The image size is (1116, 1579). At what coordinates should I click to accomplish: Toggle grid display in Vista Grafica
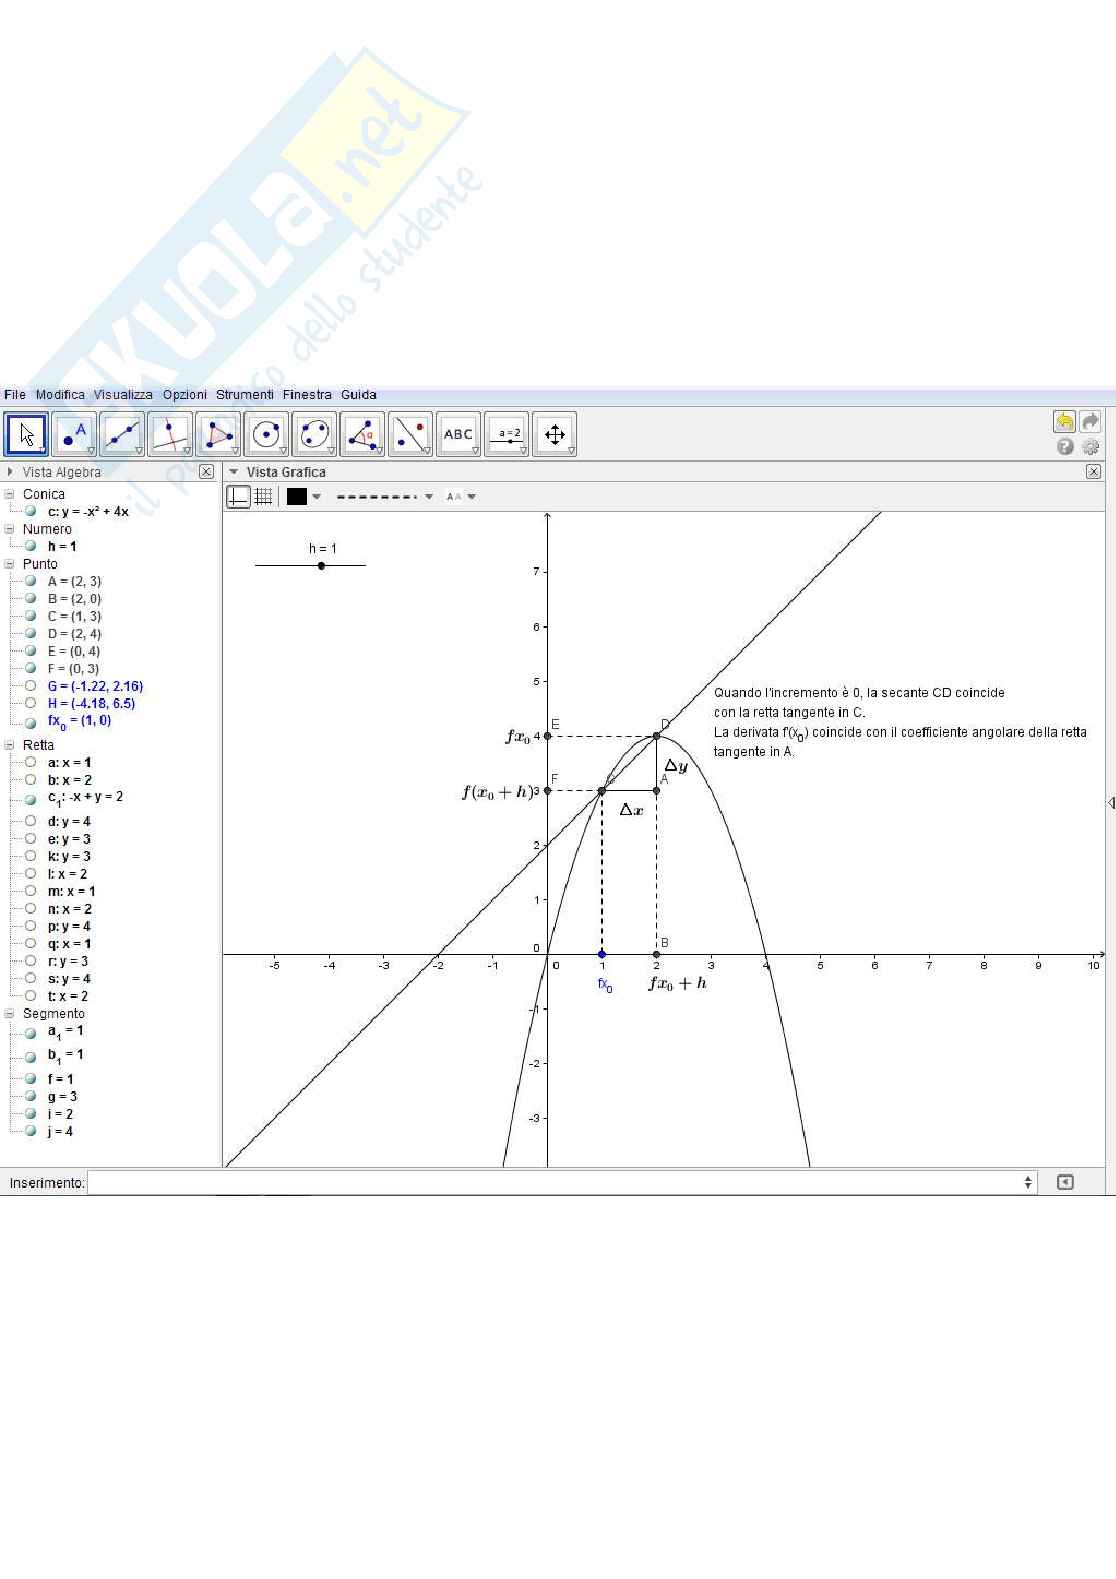tap(263, 496)
